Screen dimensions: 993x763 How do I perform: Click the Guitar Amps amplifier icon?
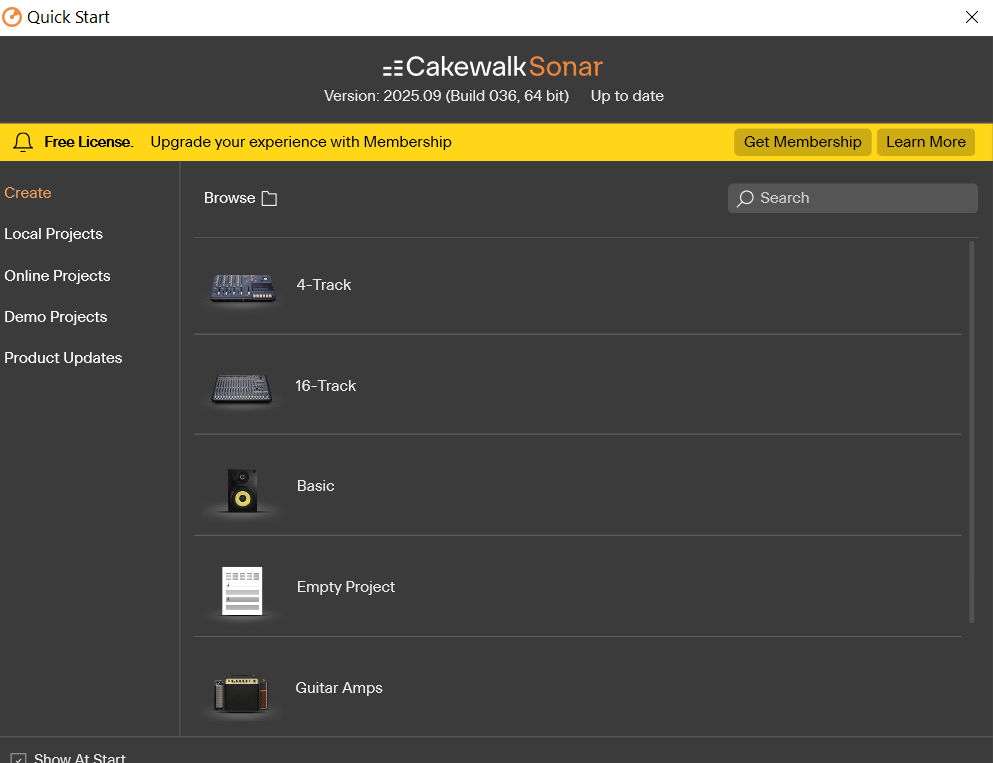tap(242, 693)
